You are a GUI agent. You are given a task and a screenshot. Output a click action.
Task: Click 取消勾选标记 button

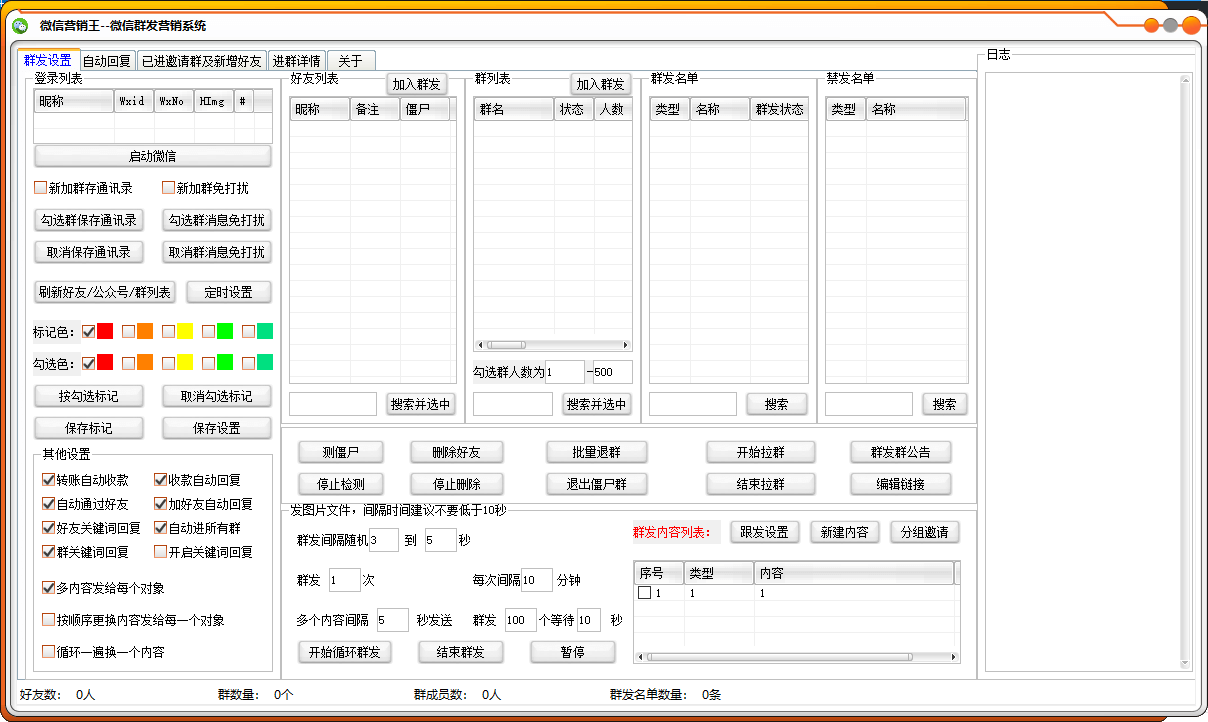click(x=217, y=396)
